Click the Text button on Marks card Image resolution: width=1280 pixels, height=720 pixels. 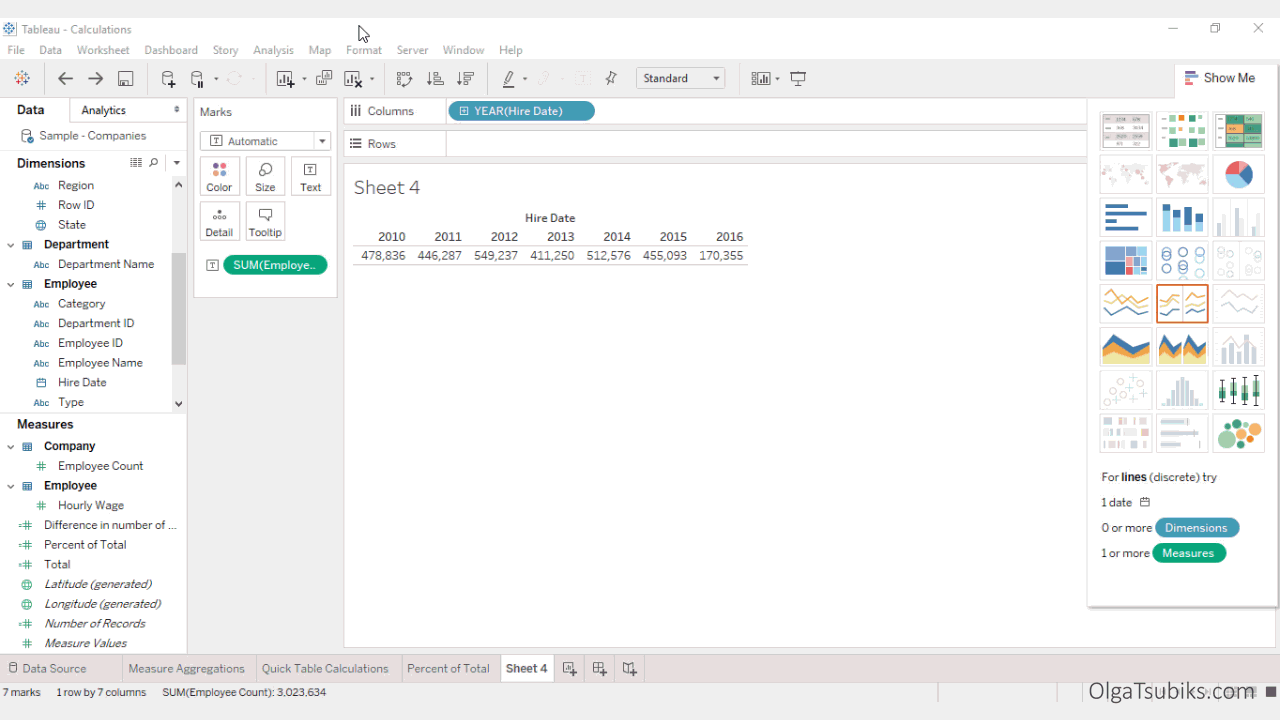point(311,176)
